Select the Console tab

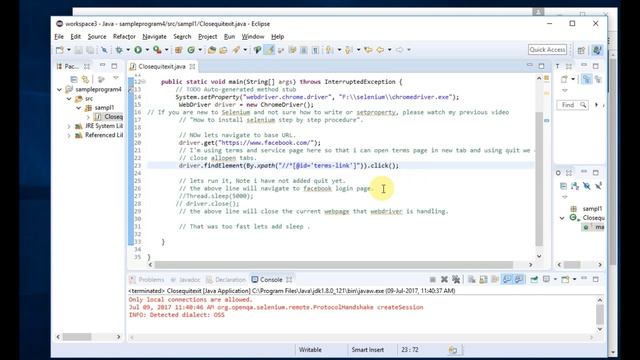(267, 280)
